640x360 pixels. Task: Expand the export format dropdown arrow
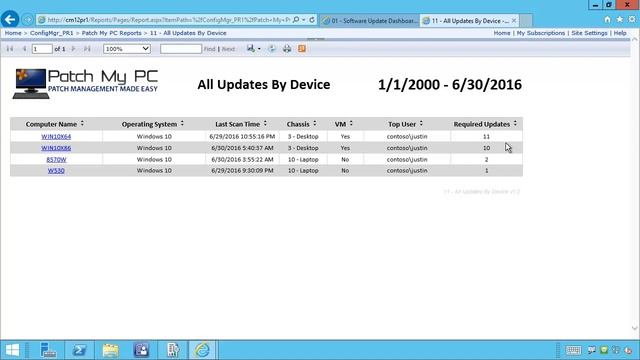[259, 49]
